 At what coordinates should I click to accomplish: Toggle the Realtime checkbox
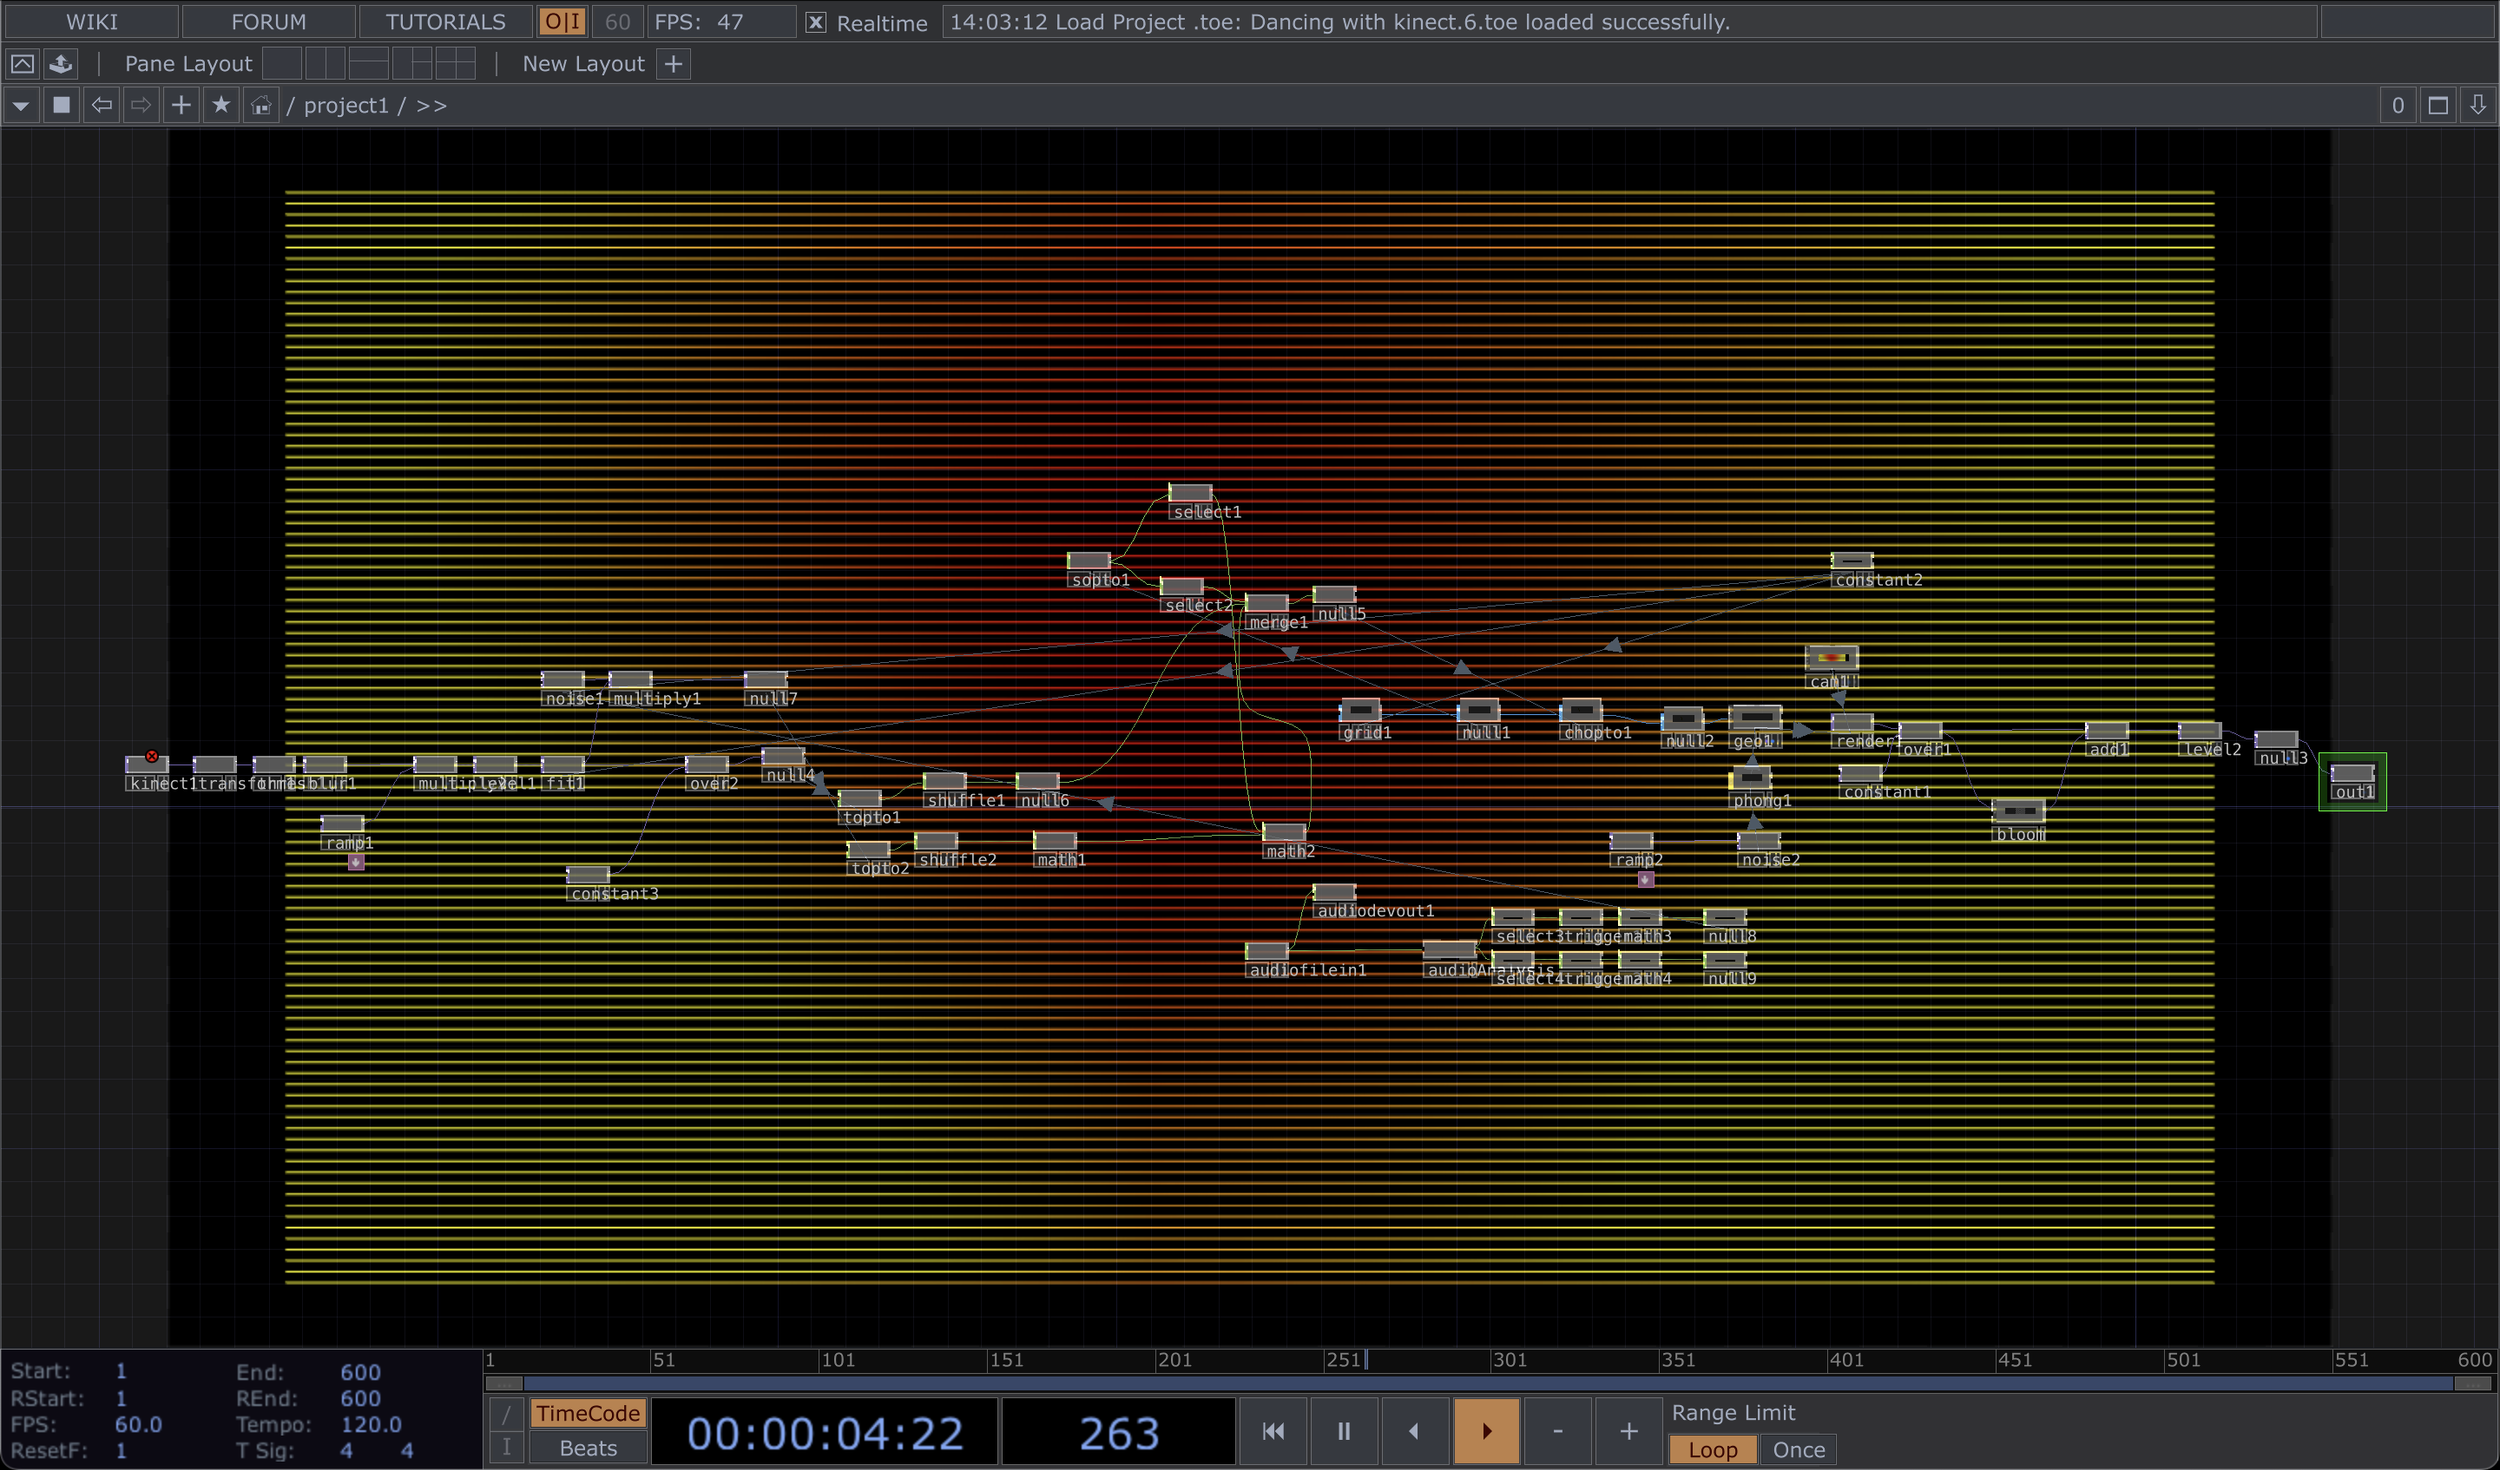pos(816,22)
